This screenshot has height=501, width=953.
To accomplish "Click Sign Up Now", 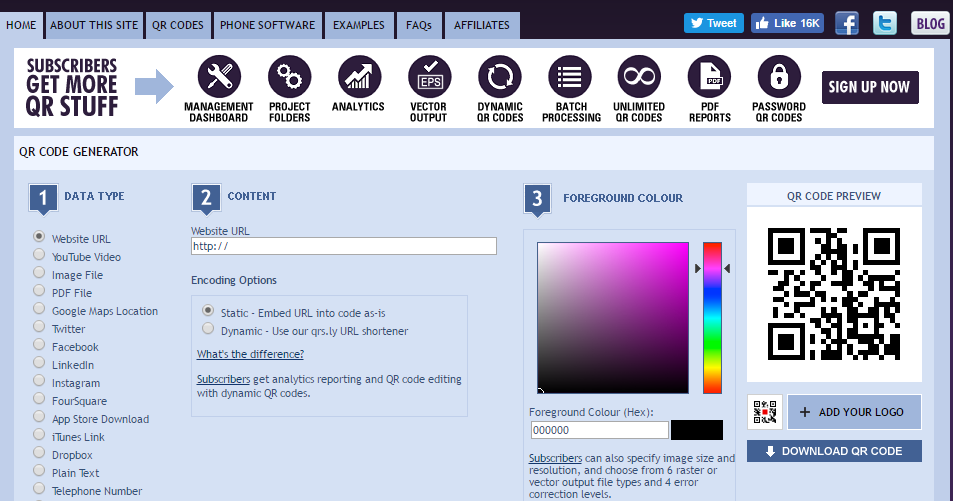I will (870, 87).
